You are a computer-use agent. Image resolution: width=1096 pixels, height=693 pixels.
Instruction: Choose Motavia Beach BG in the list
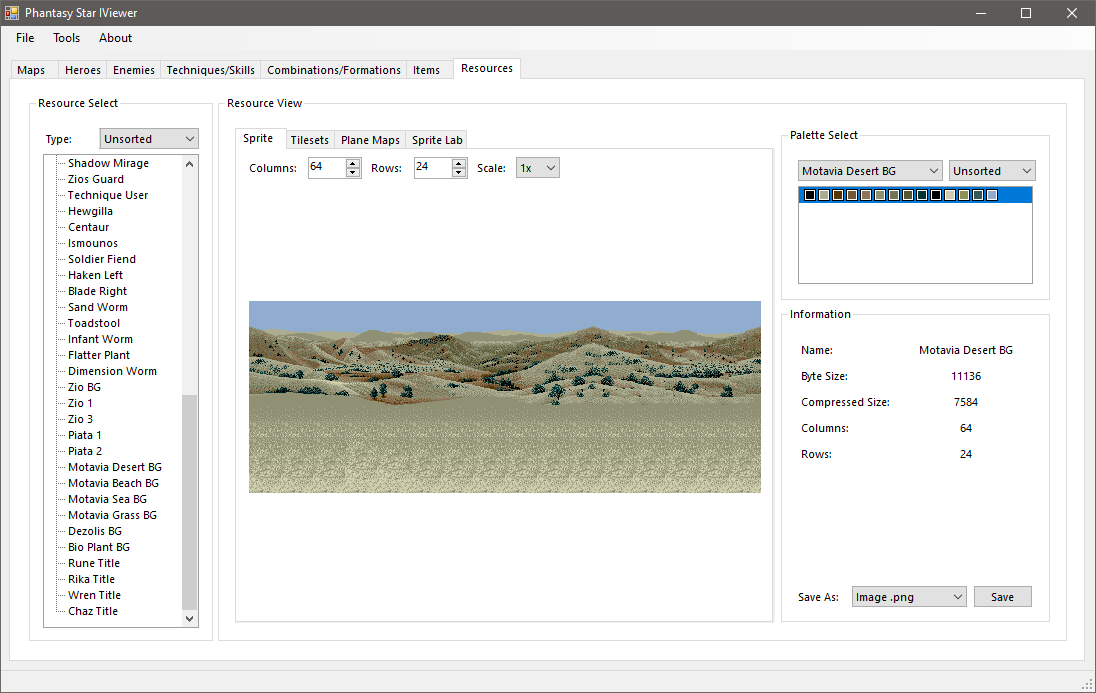point(113,483)
